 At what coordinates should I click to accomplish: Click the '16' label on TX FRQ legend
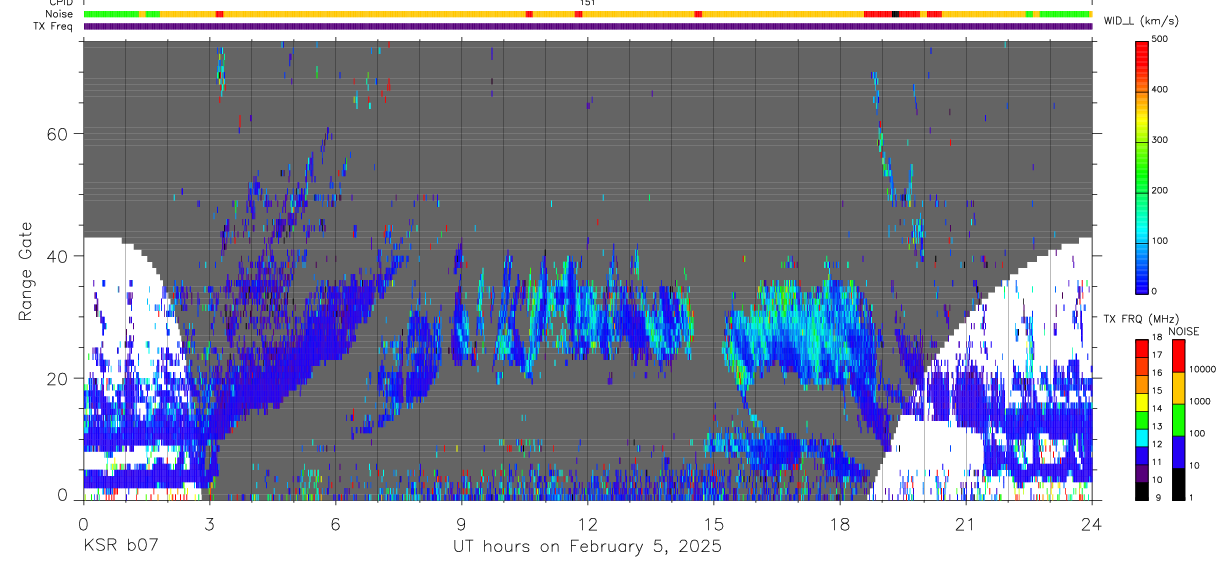coord(1157,372)
